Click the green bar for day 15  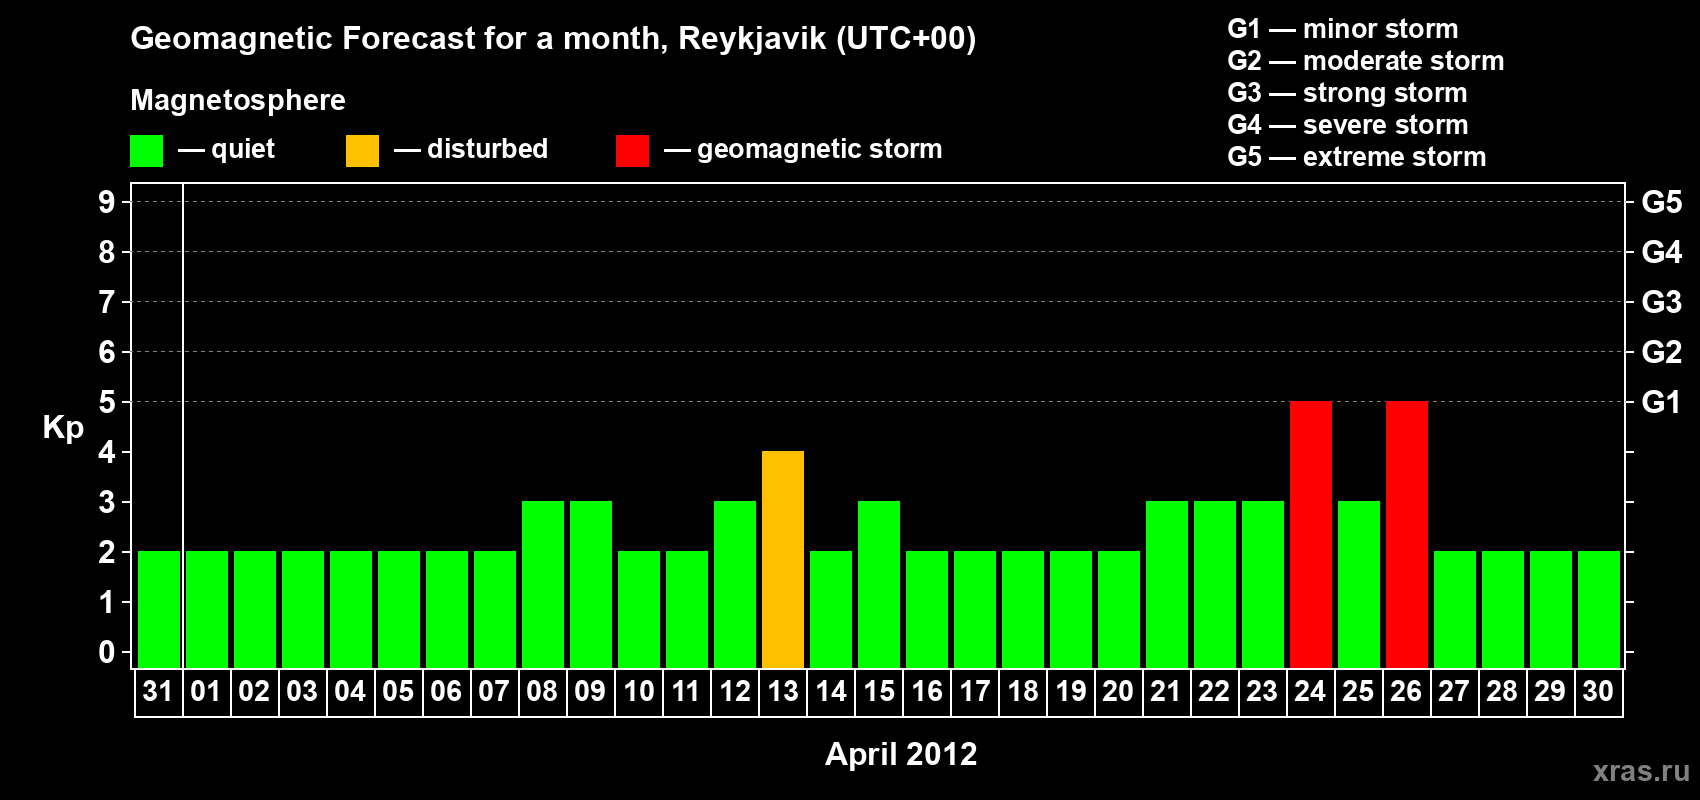879,584
